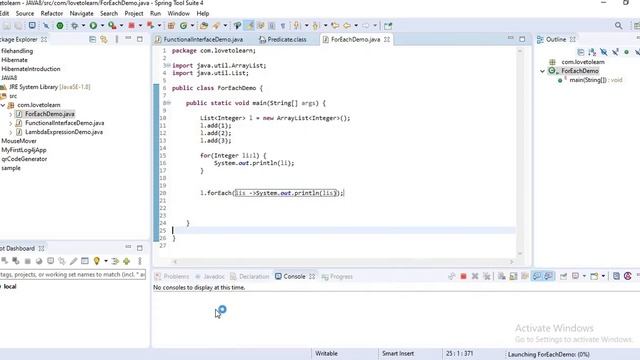Open the Javadoc view tab
Screen dimensions: 640x360
210,277
